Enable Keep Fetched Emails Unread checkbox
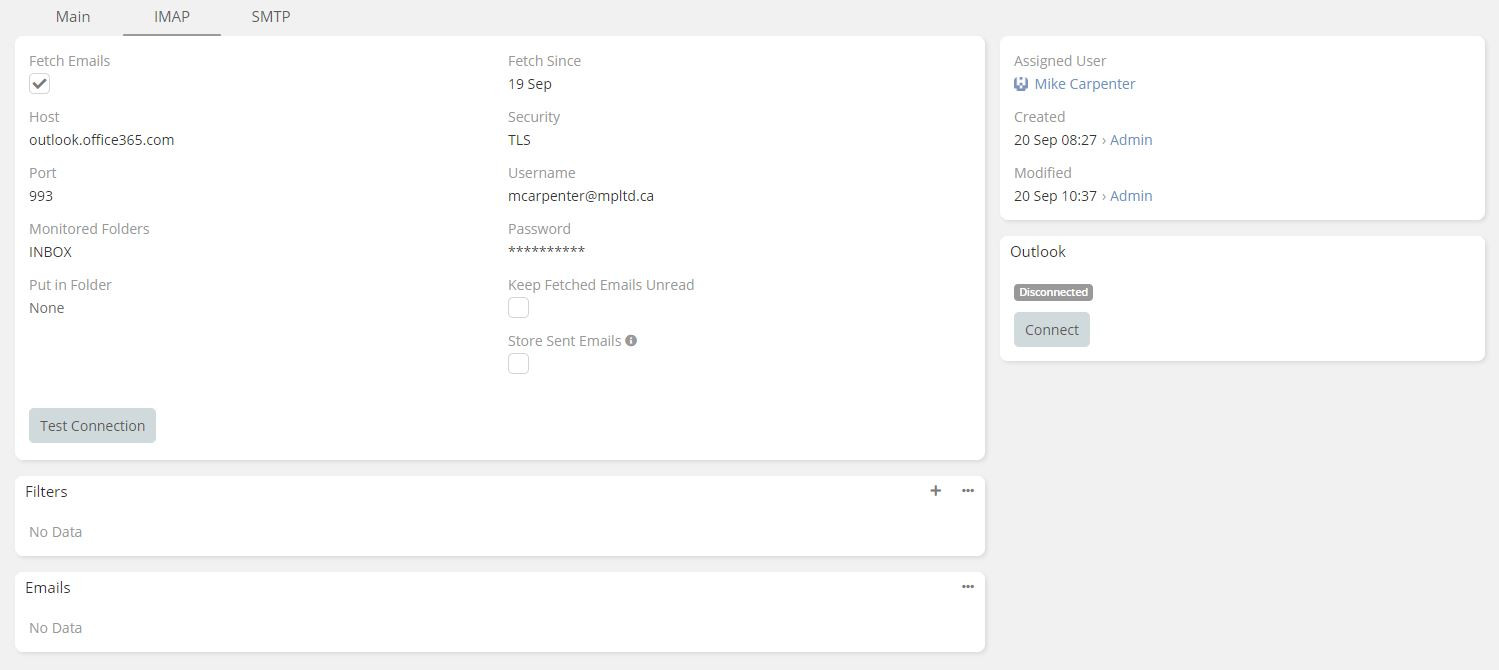 coord(518,308)
